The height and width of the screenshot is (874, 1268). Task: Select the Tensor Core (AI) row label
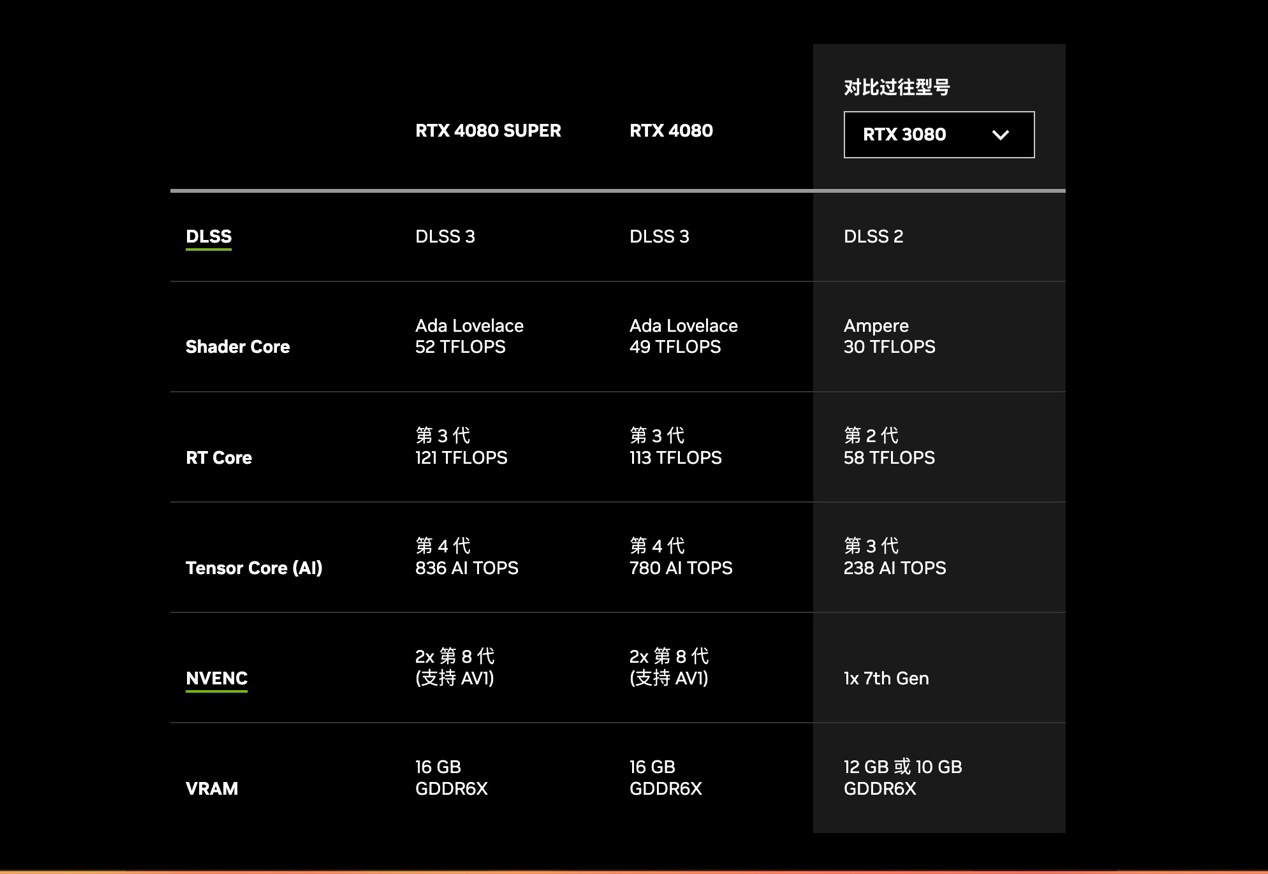coord(253,567)
